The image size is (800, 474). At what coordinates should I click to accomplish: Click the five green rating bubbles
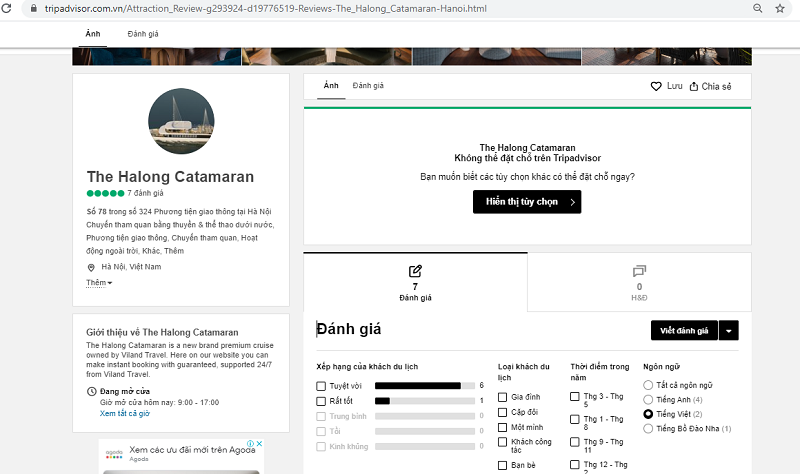point(106,193)
